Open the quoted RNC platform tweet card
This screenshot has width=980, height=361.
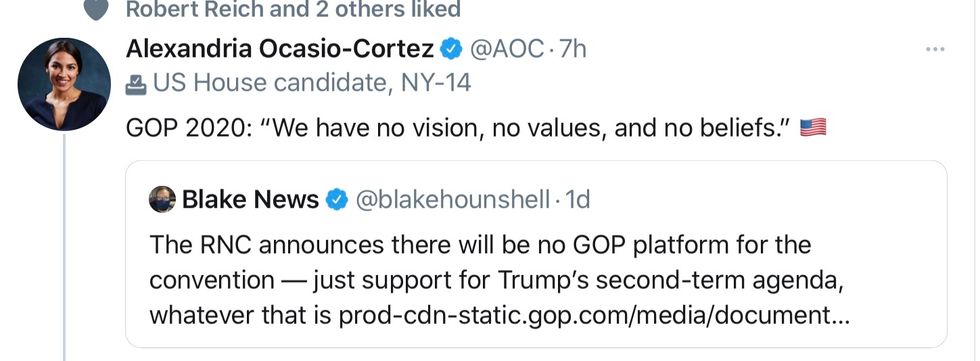536,254
